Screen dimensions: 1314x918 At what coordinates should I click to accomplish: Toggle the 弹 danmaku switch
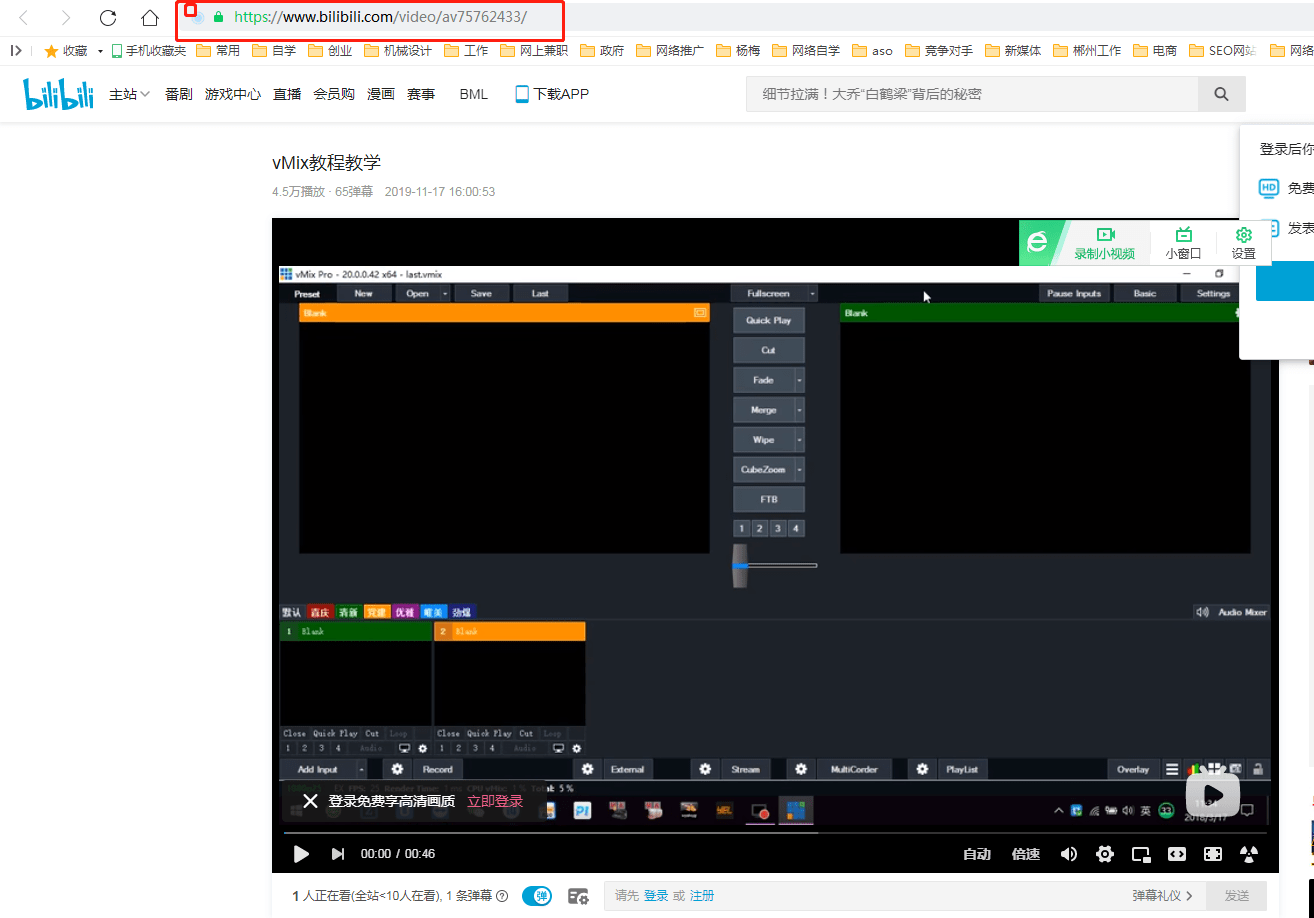(x=537, y=896)
